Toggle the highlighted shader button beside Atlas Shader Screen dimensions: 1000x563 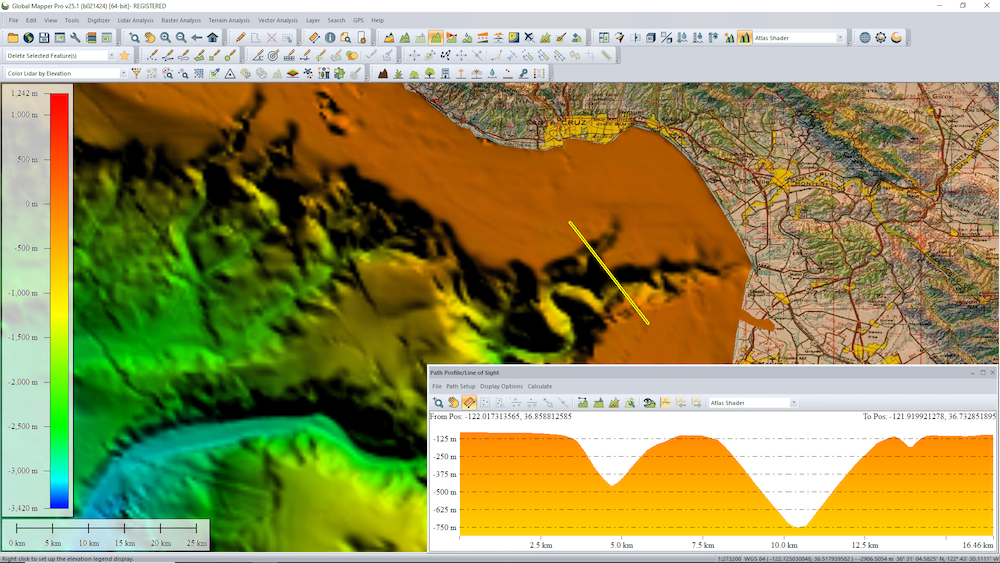click(x=744, y=38)
